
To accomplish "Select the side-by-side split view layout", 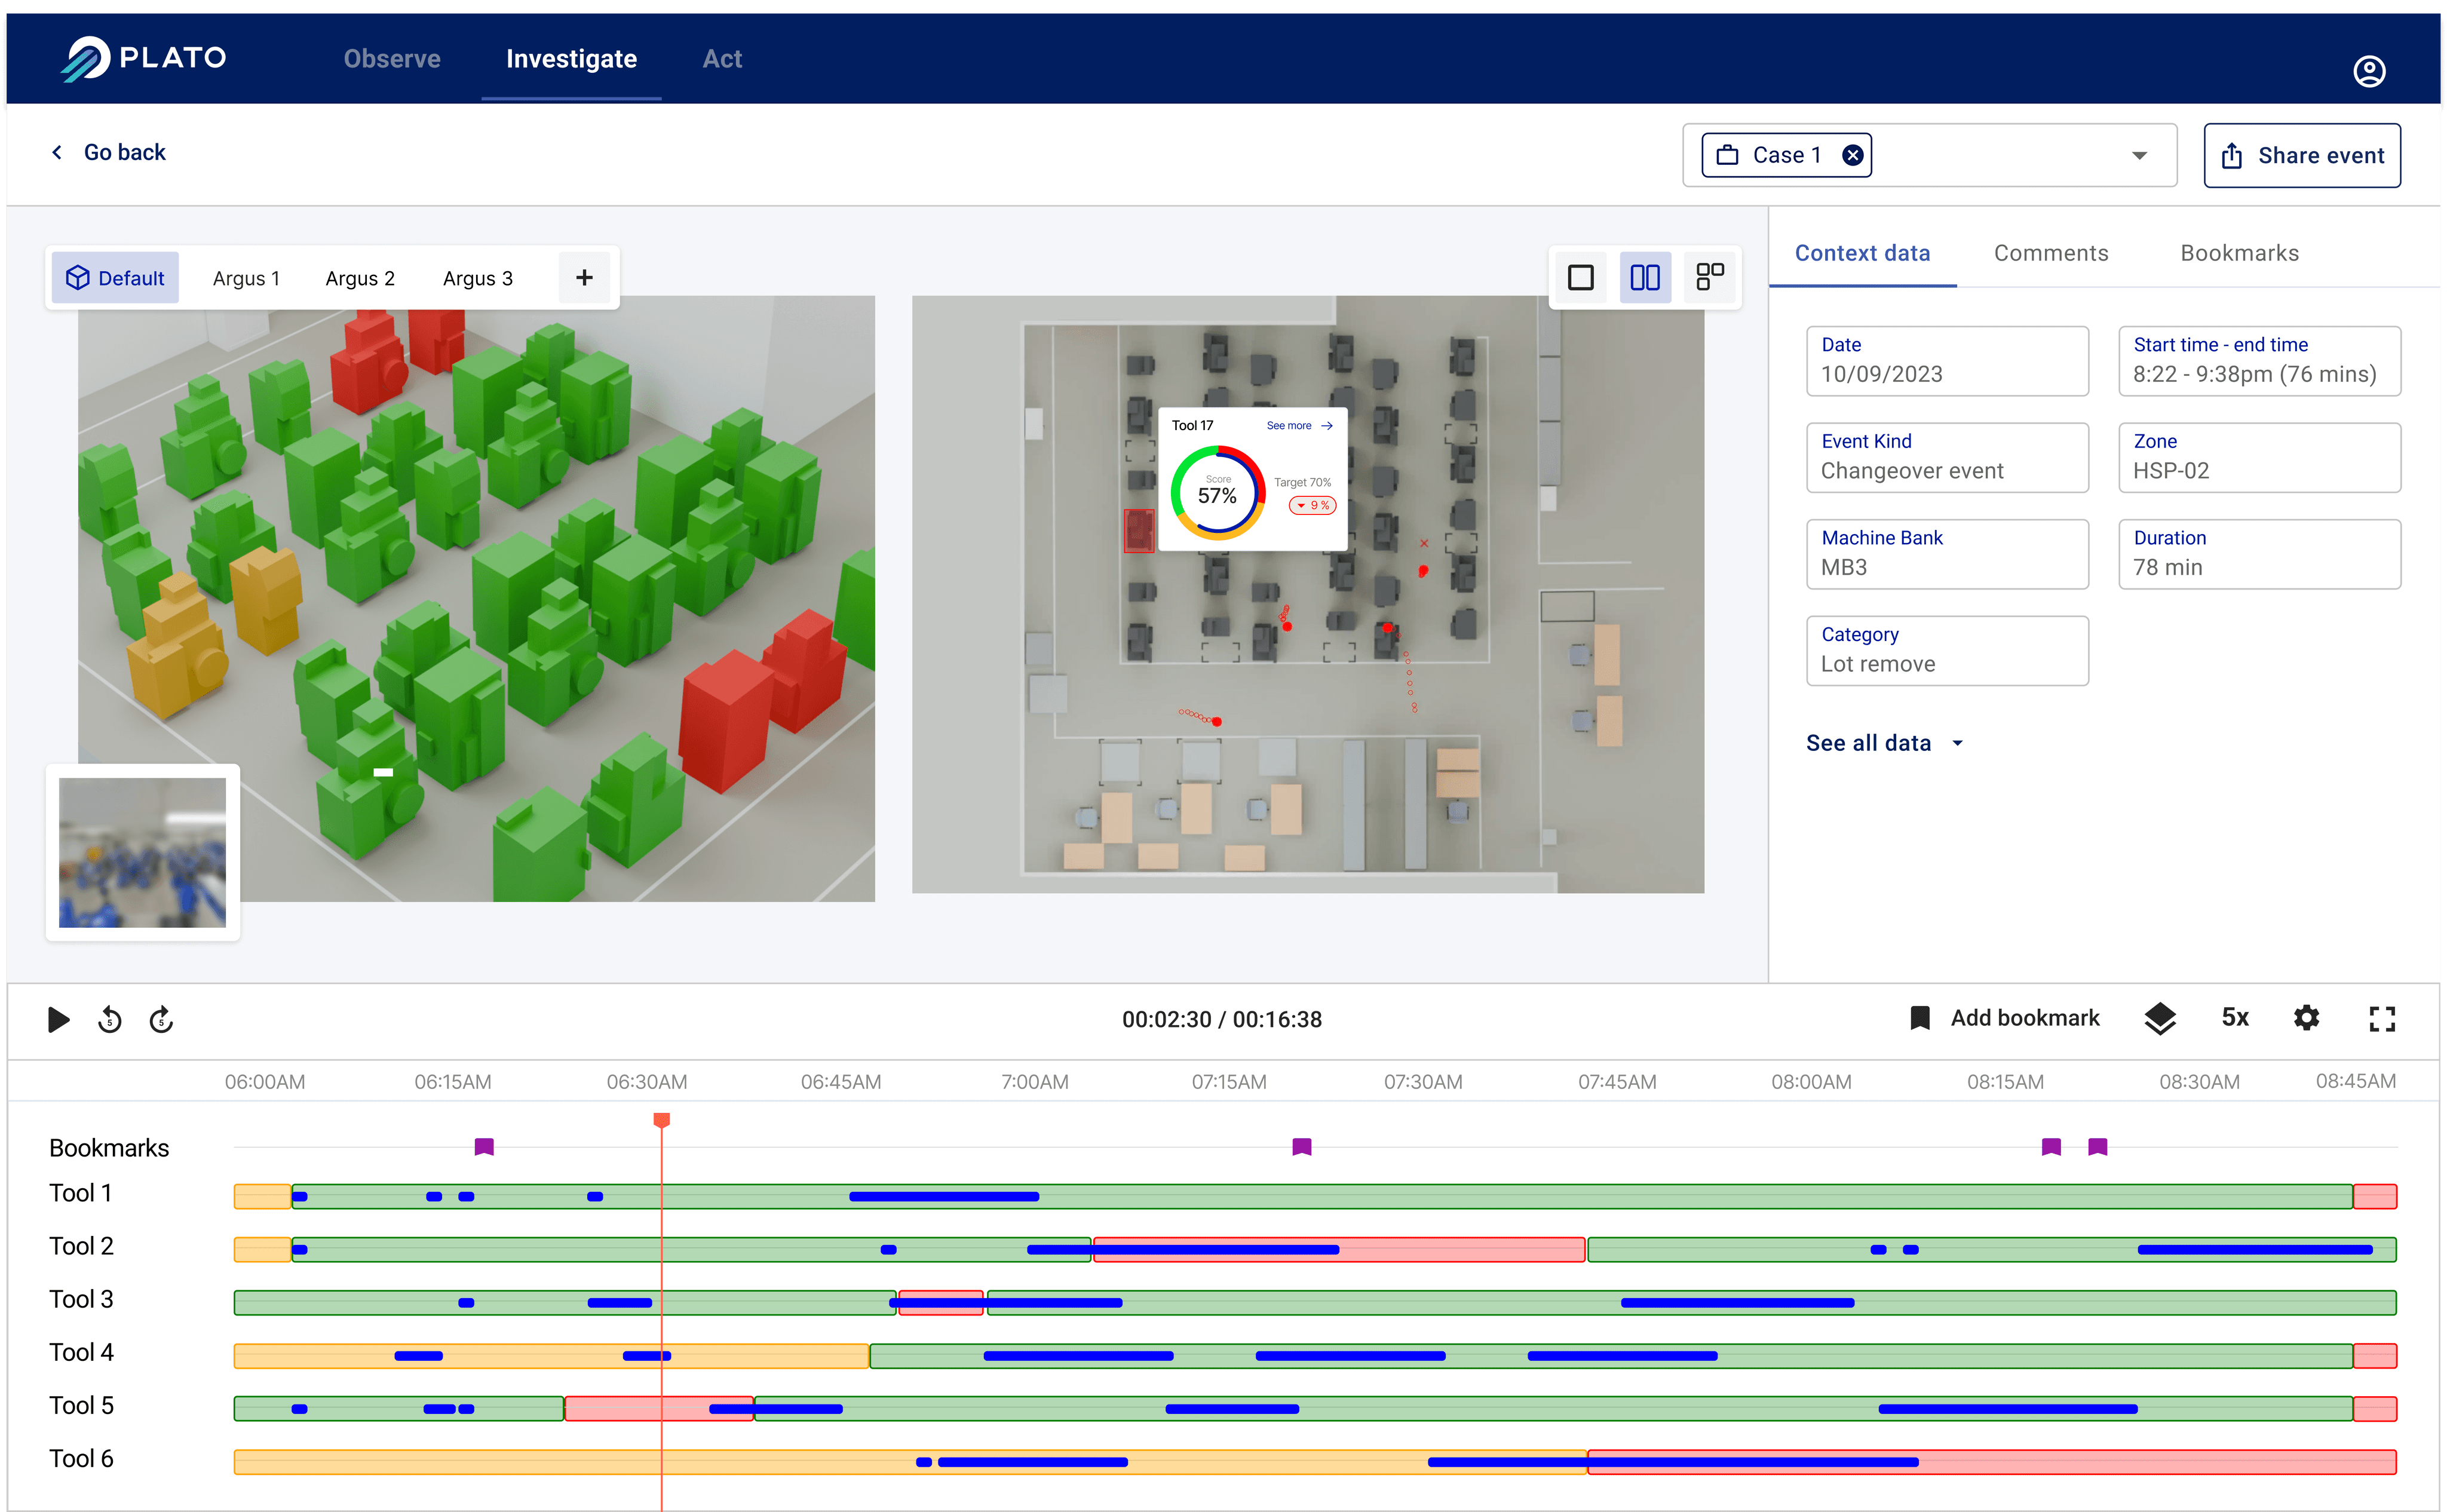I will pos(1644,277).
